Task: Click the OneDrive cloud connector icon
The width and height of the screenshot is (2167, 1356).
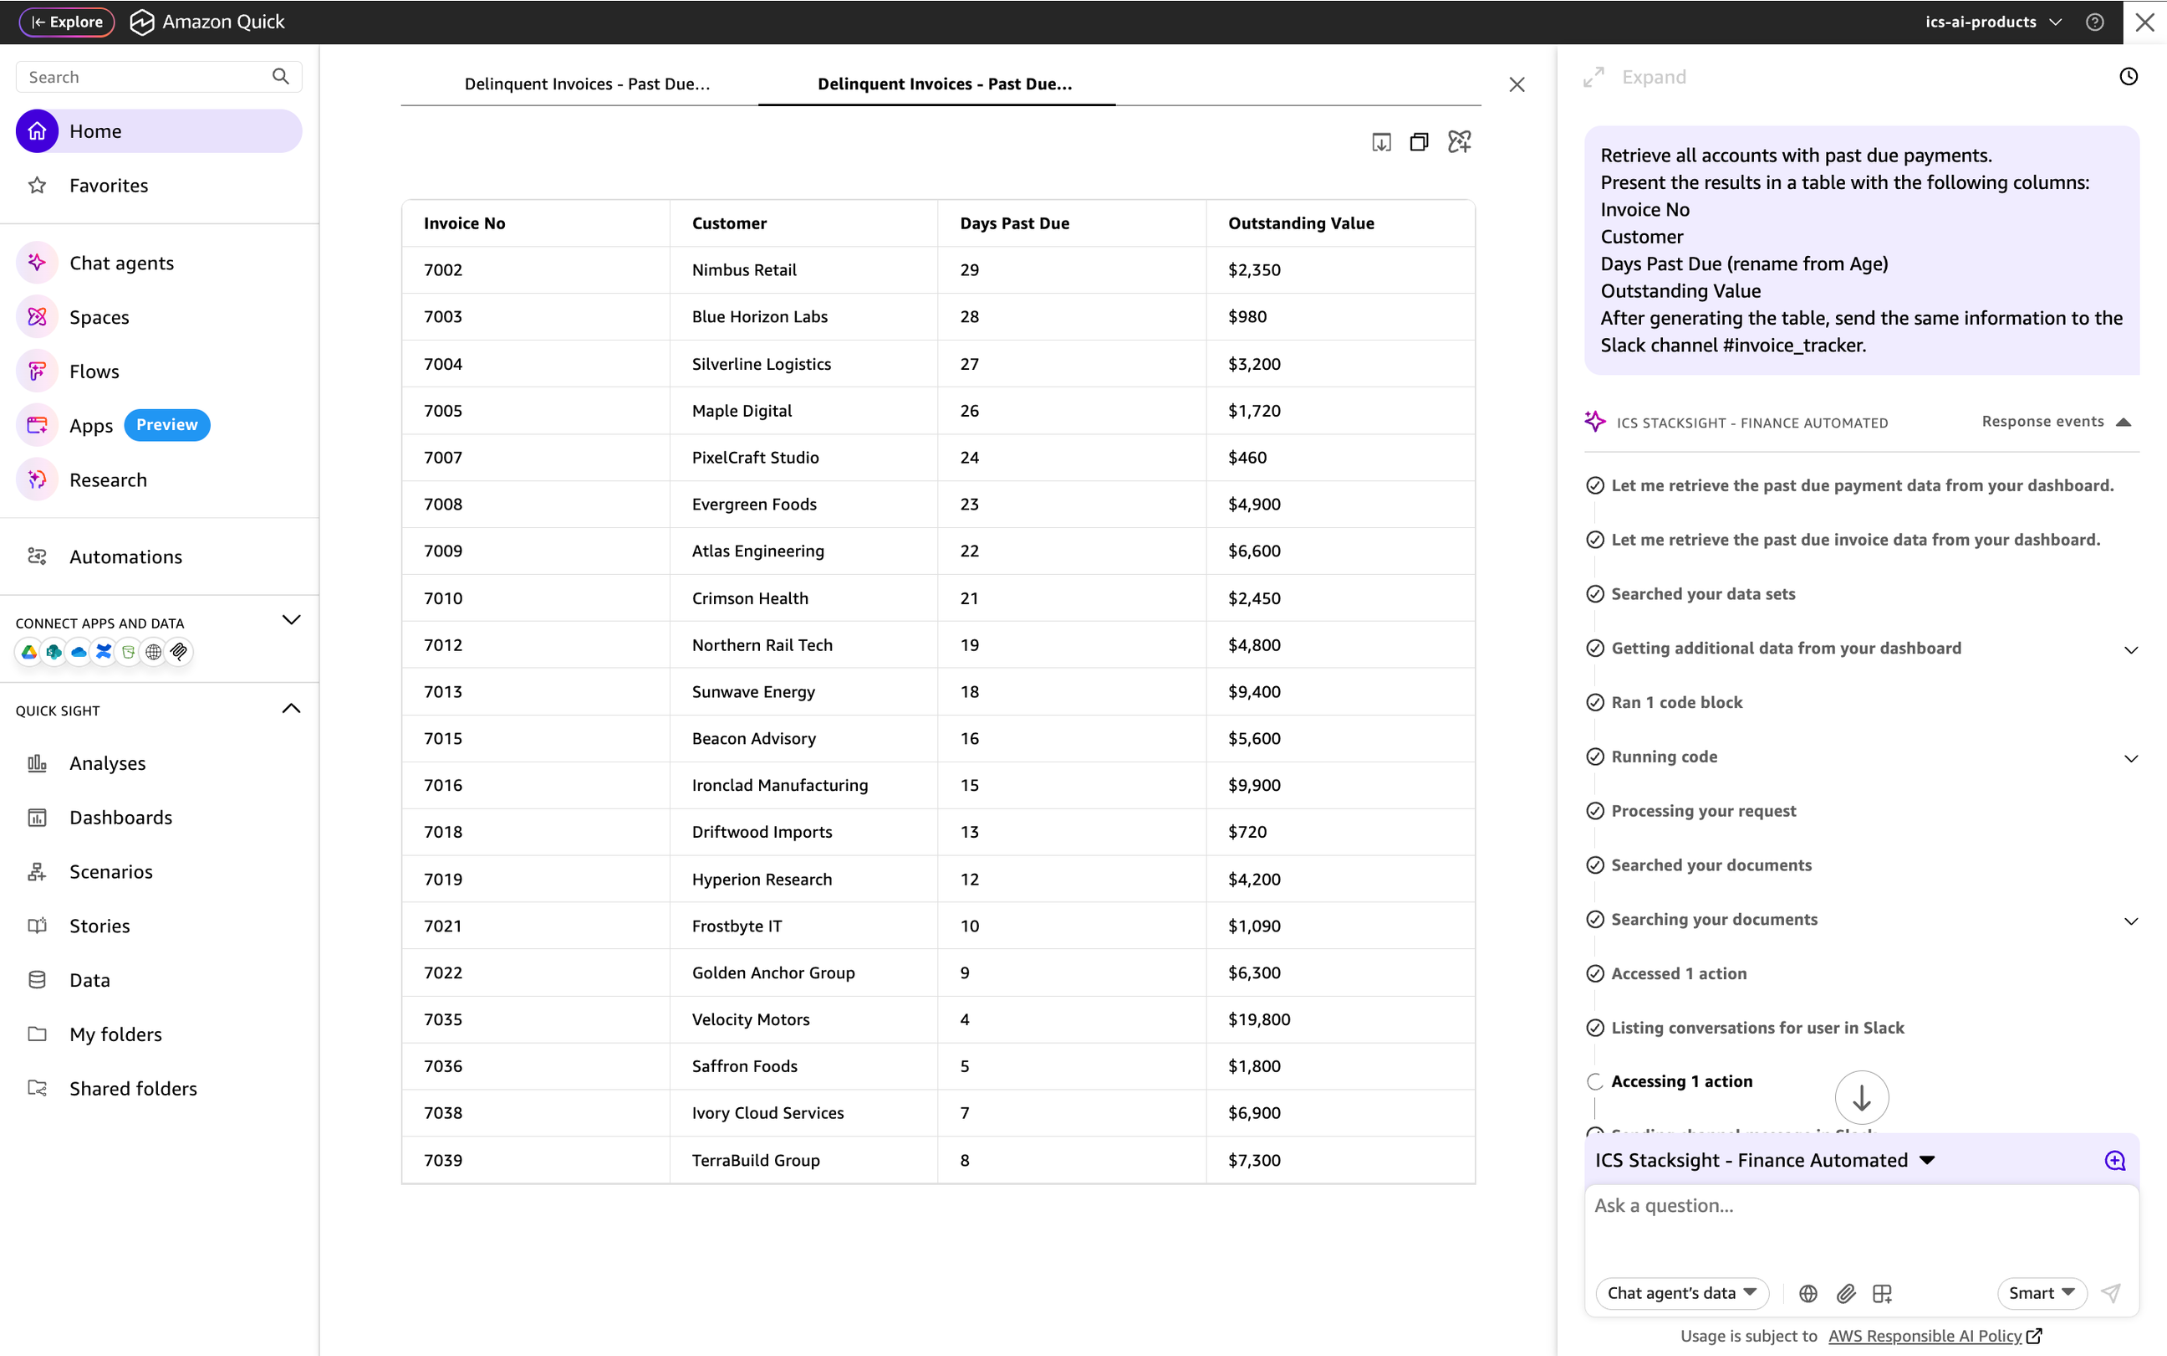Action: [x=78, y=652]
